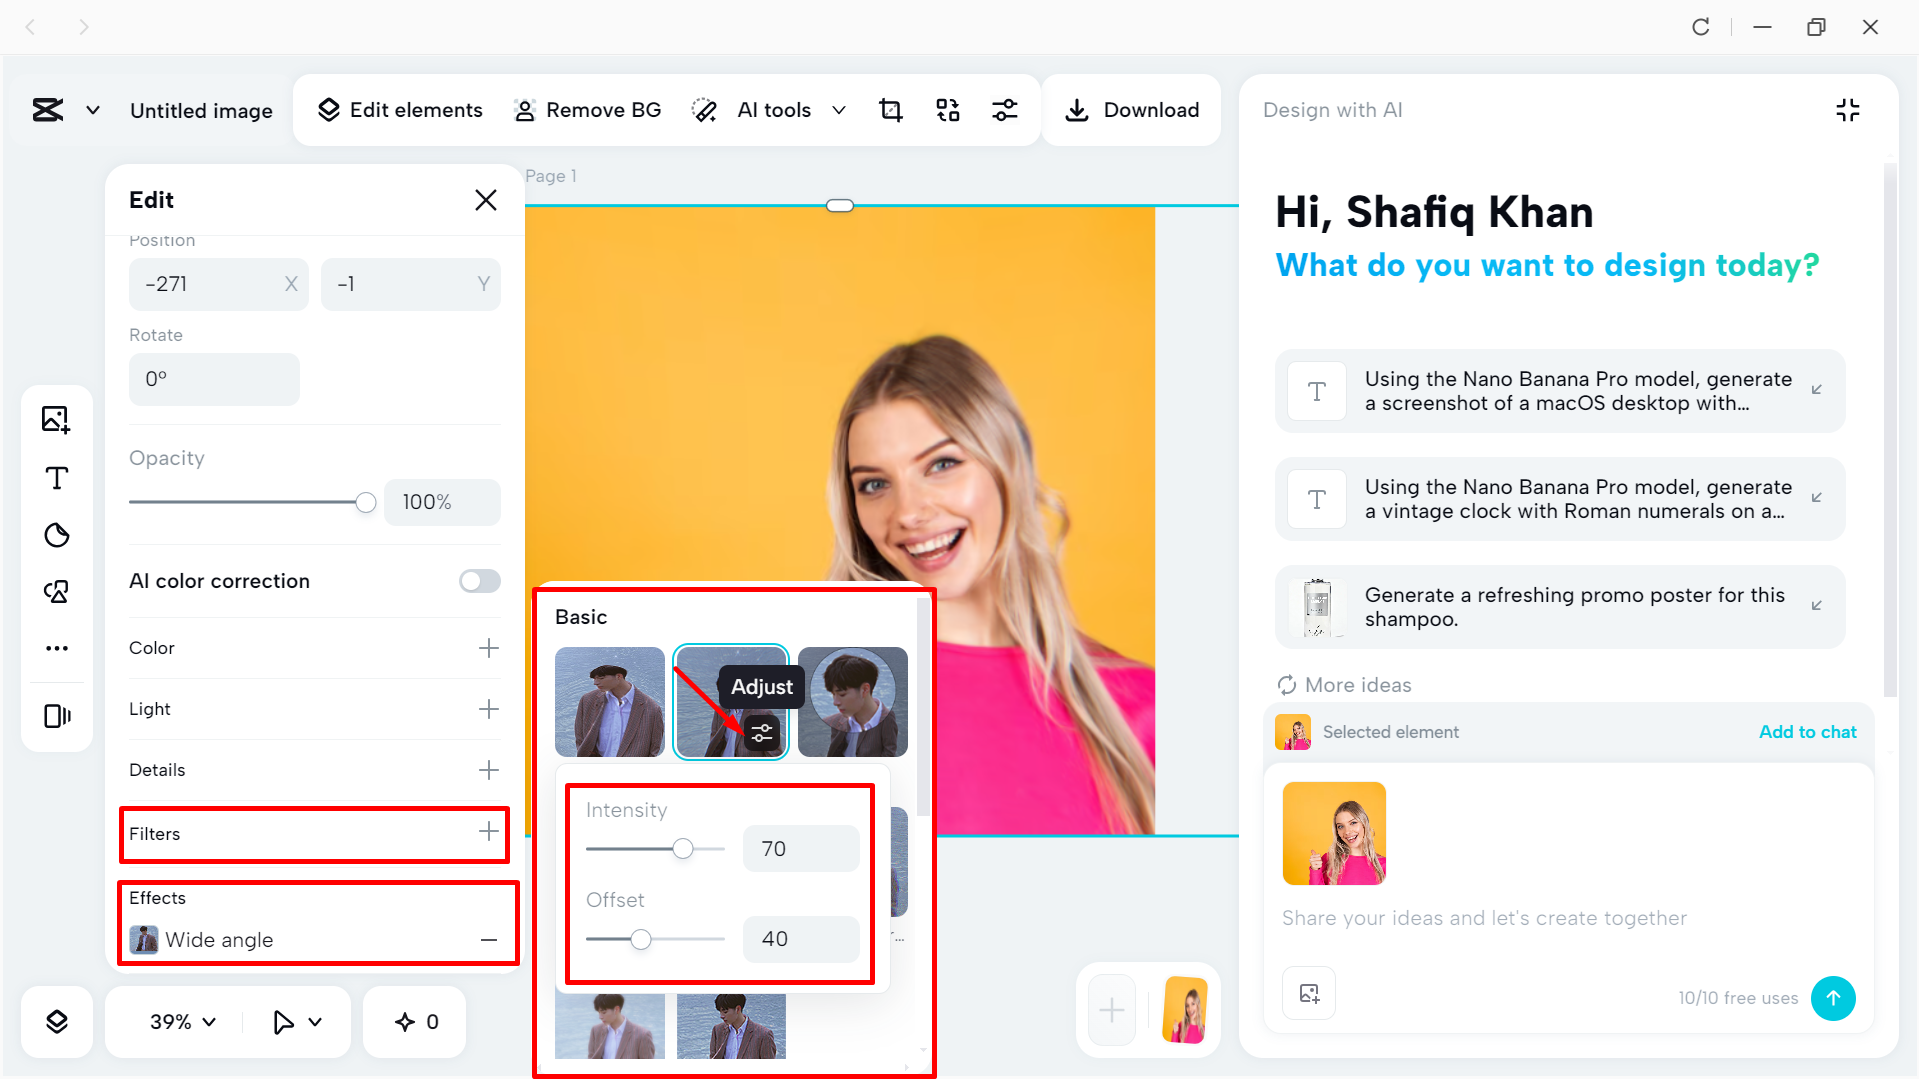
Task: Remove the Wide angle effect
Action: 488,940
